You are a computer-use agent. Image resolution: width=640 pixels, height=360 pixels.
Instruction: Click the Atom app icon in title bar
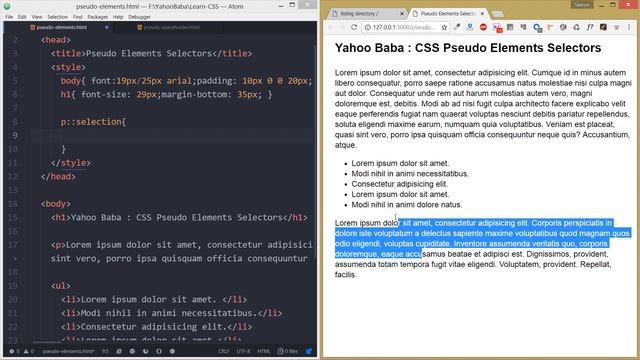[7, 6]
